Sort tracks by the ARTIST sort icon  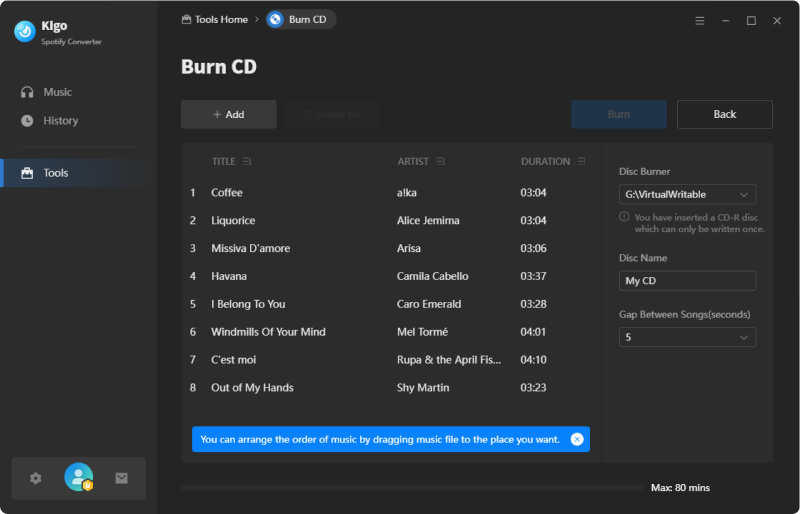point(440,161)
